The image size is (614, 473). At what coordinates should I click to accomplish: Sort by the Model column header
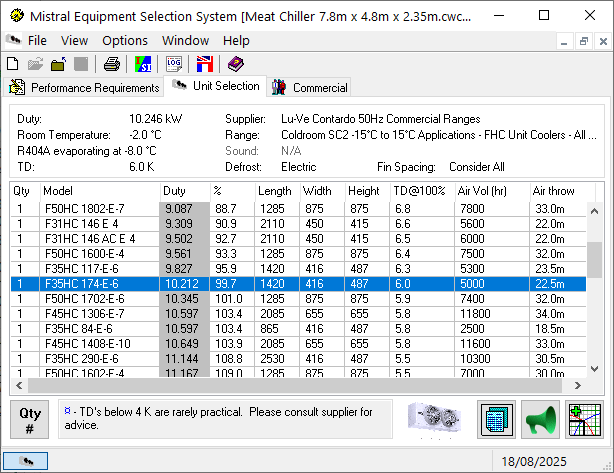[x=100, y=191]
